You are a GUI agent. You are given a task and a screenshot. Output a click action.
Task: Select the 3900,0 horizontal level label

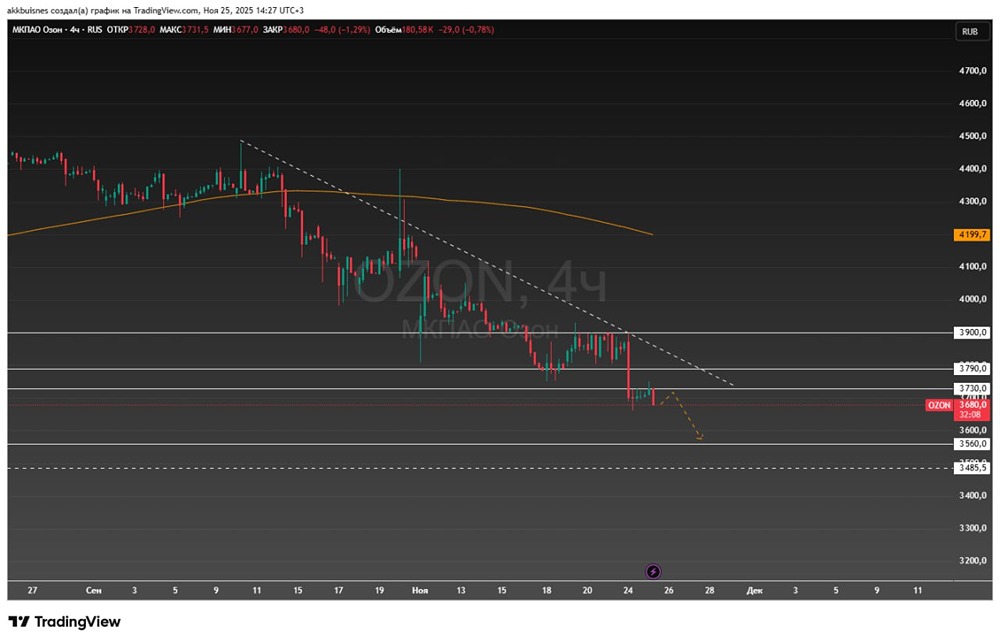(x=971, y=332)
